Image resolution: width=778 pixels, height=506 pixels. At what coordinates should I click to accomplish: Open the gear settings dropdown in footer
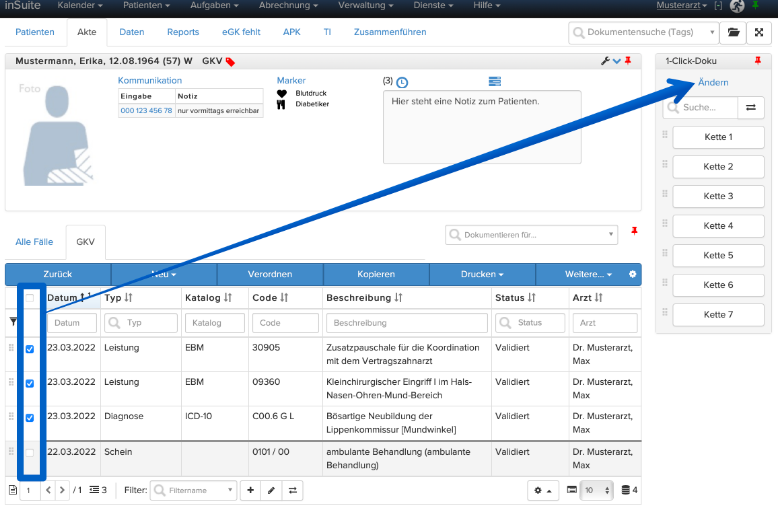[543, 490]
